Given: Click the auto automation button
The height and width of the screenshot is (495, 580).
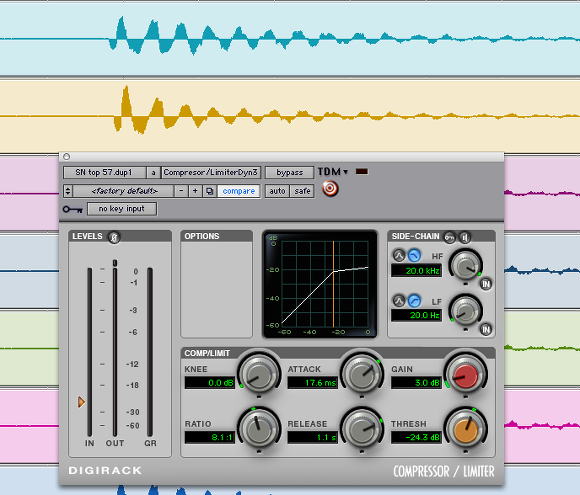Looking at the screenshot, I should (x=277, y=191).
